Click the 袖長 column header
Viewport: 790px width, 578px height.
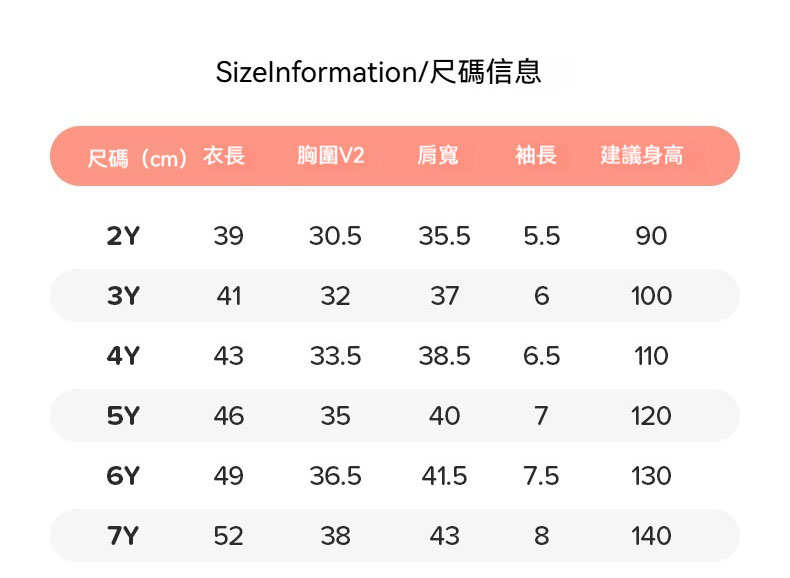(536, 156)
